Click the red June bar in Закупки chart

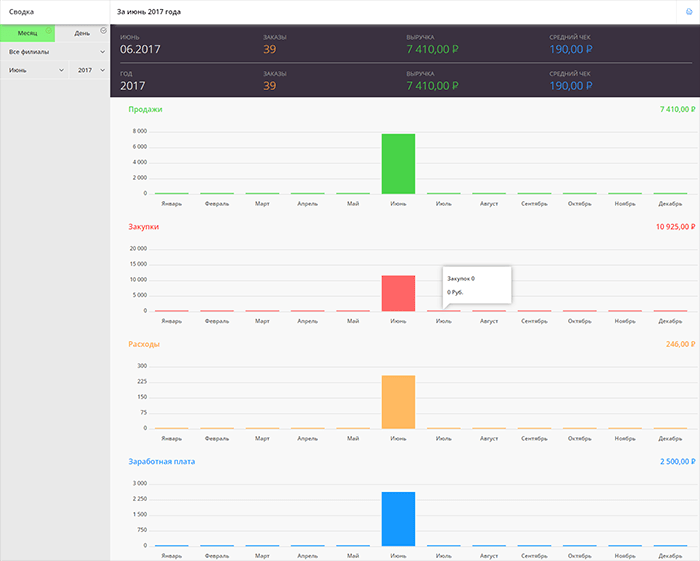(398, 293)
